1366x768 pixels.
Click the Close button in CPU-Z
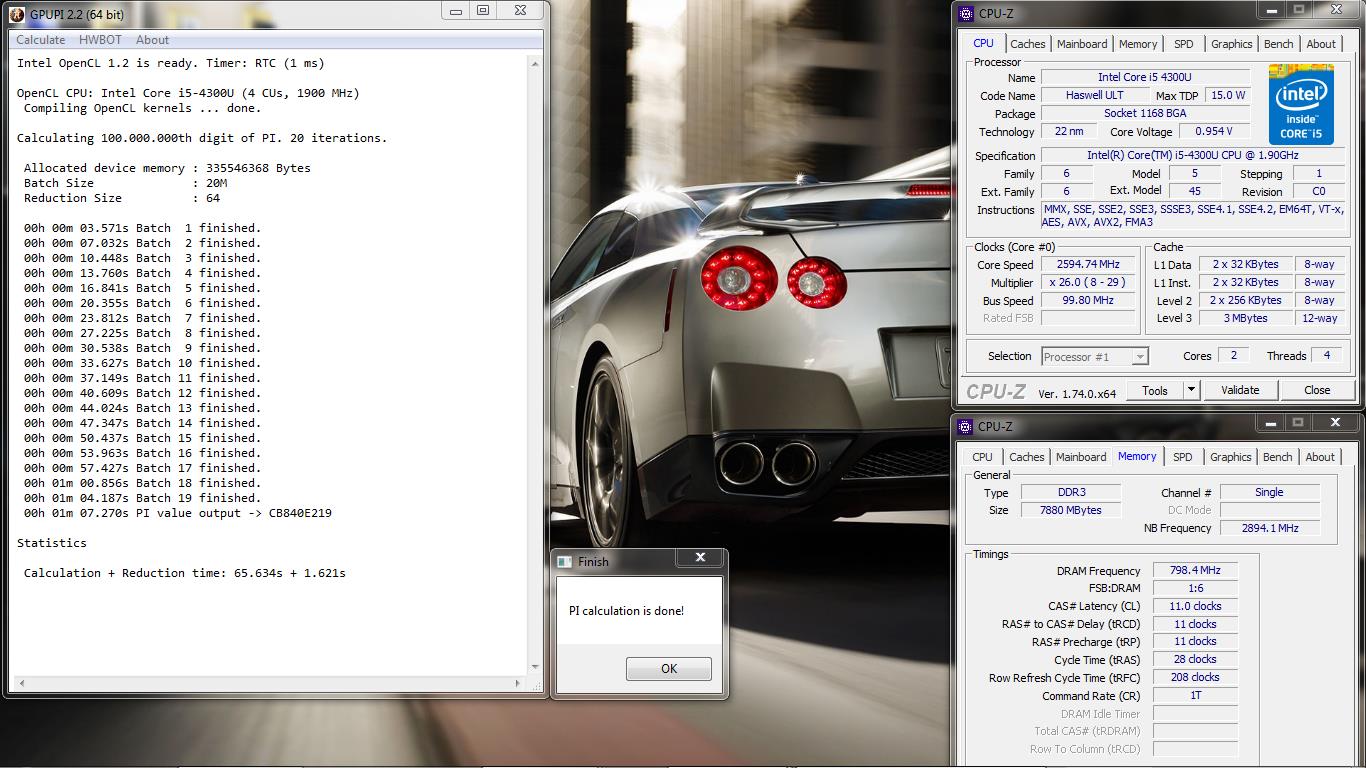pyautogui.click(x=1317, y=390)
